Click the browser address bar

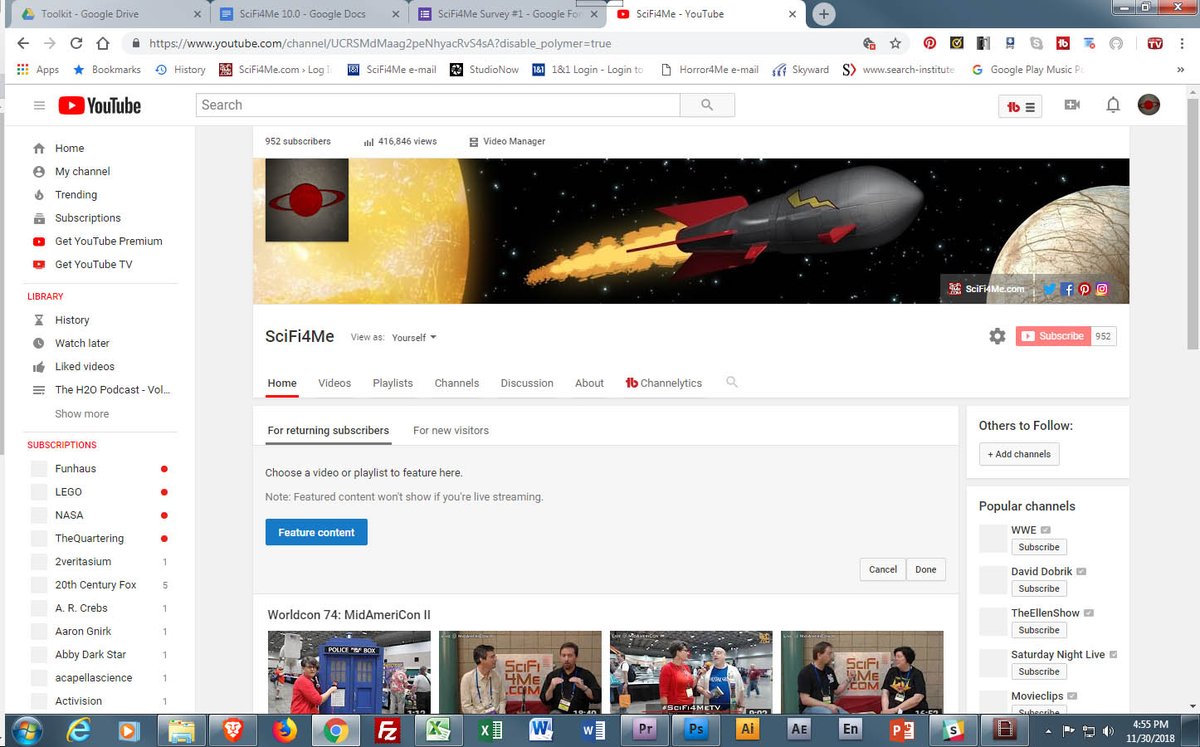coord(500,43)
